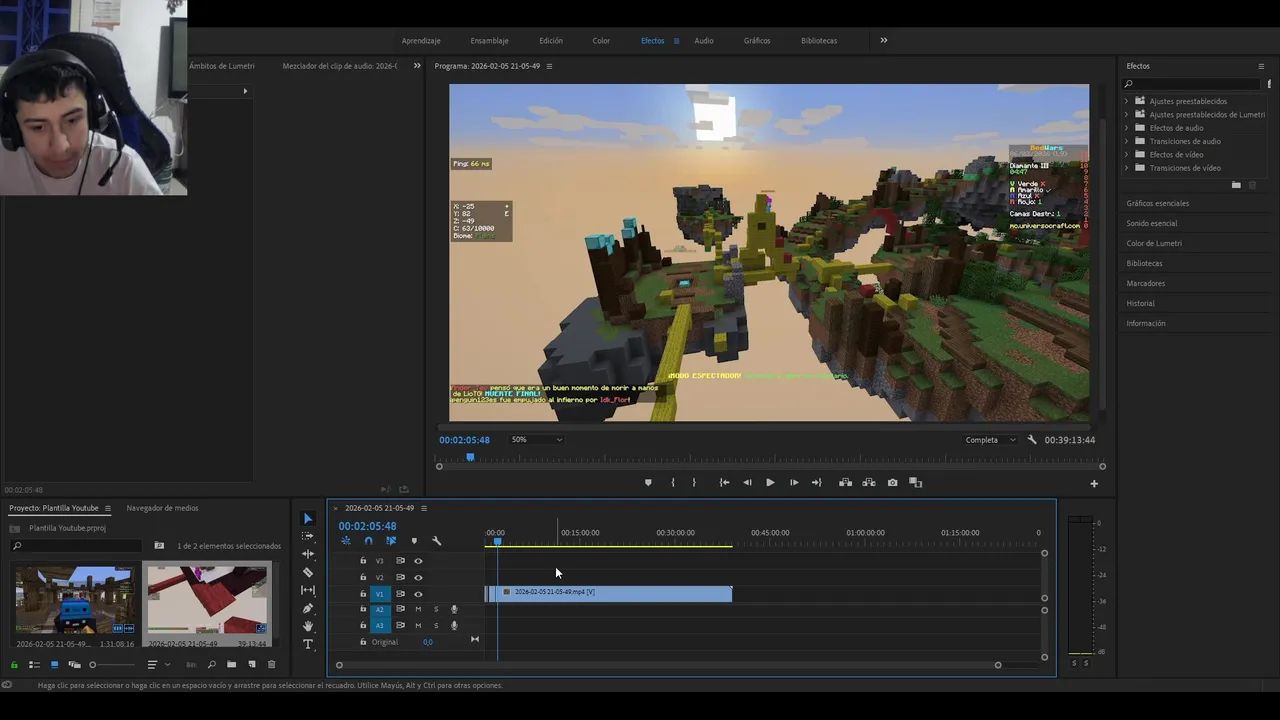
Task: Expand Ajustes preestablecidos folder
Action: click(x=1126, y=101)
